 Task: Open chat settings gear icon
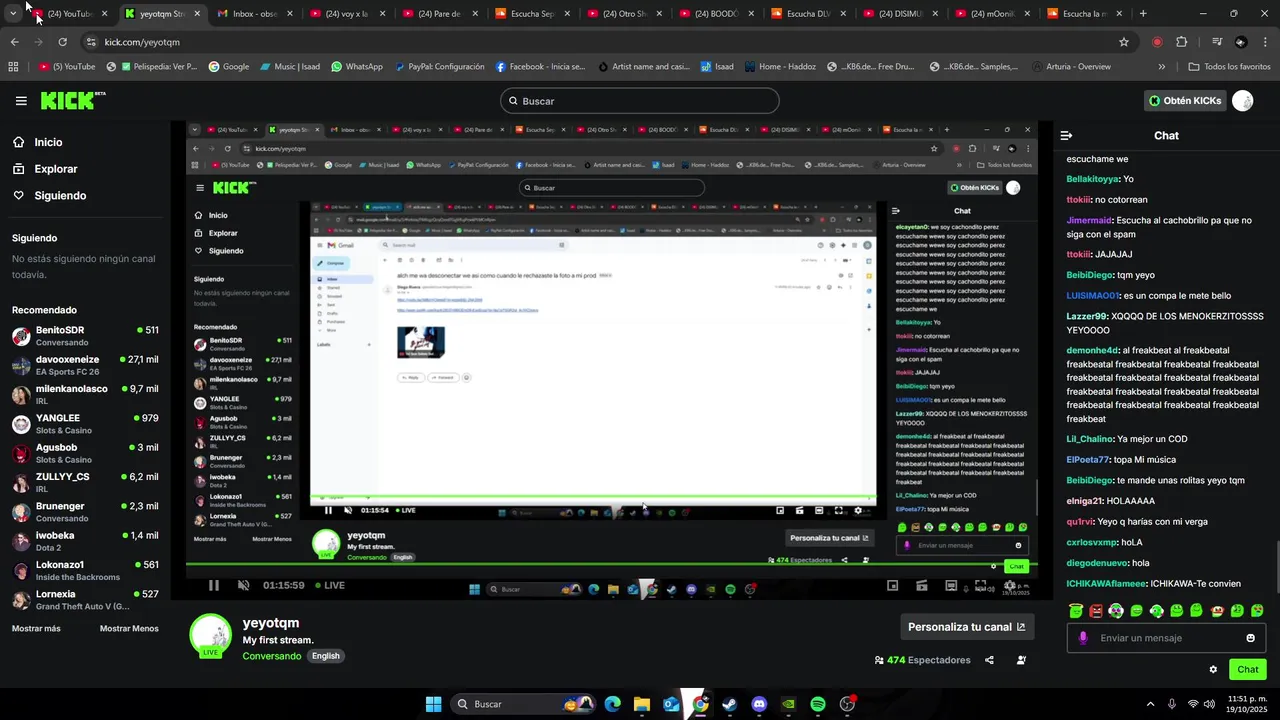pos(1213,670)
